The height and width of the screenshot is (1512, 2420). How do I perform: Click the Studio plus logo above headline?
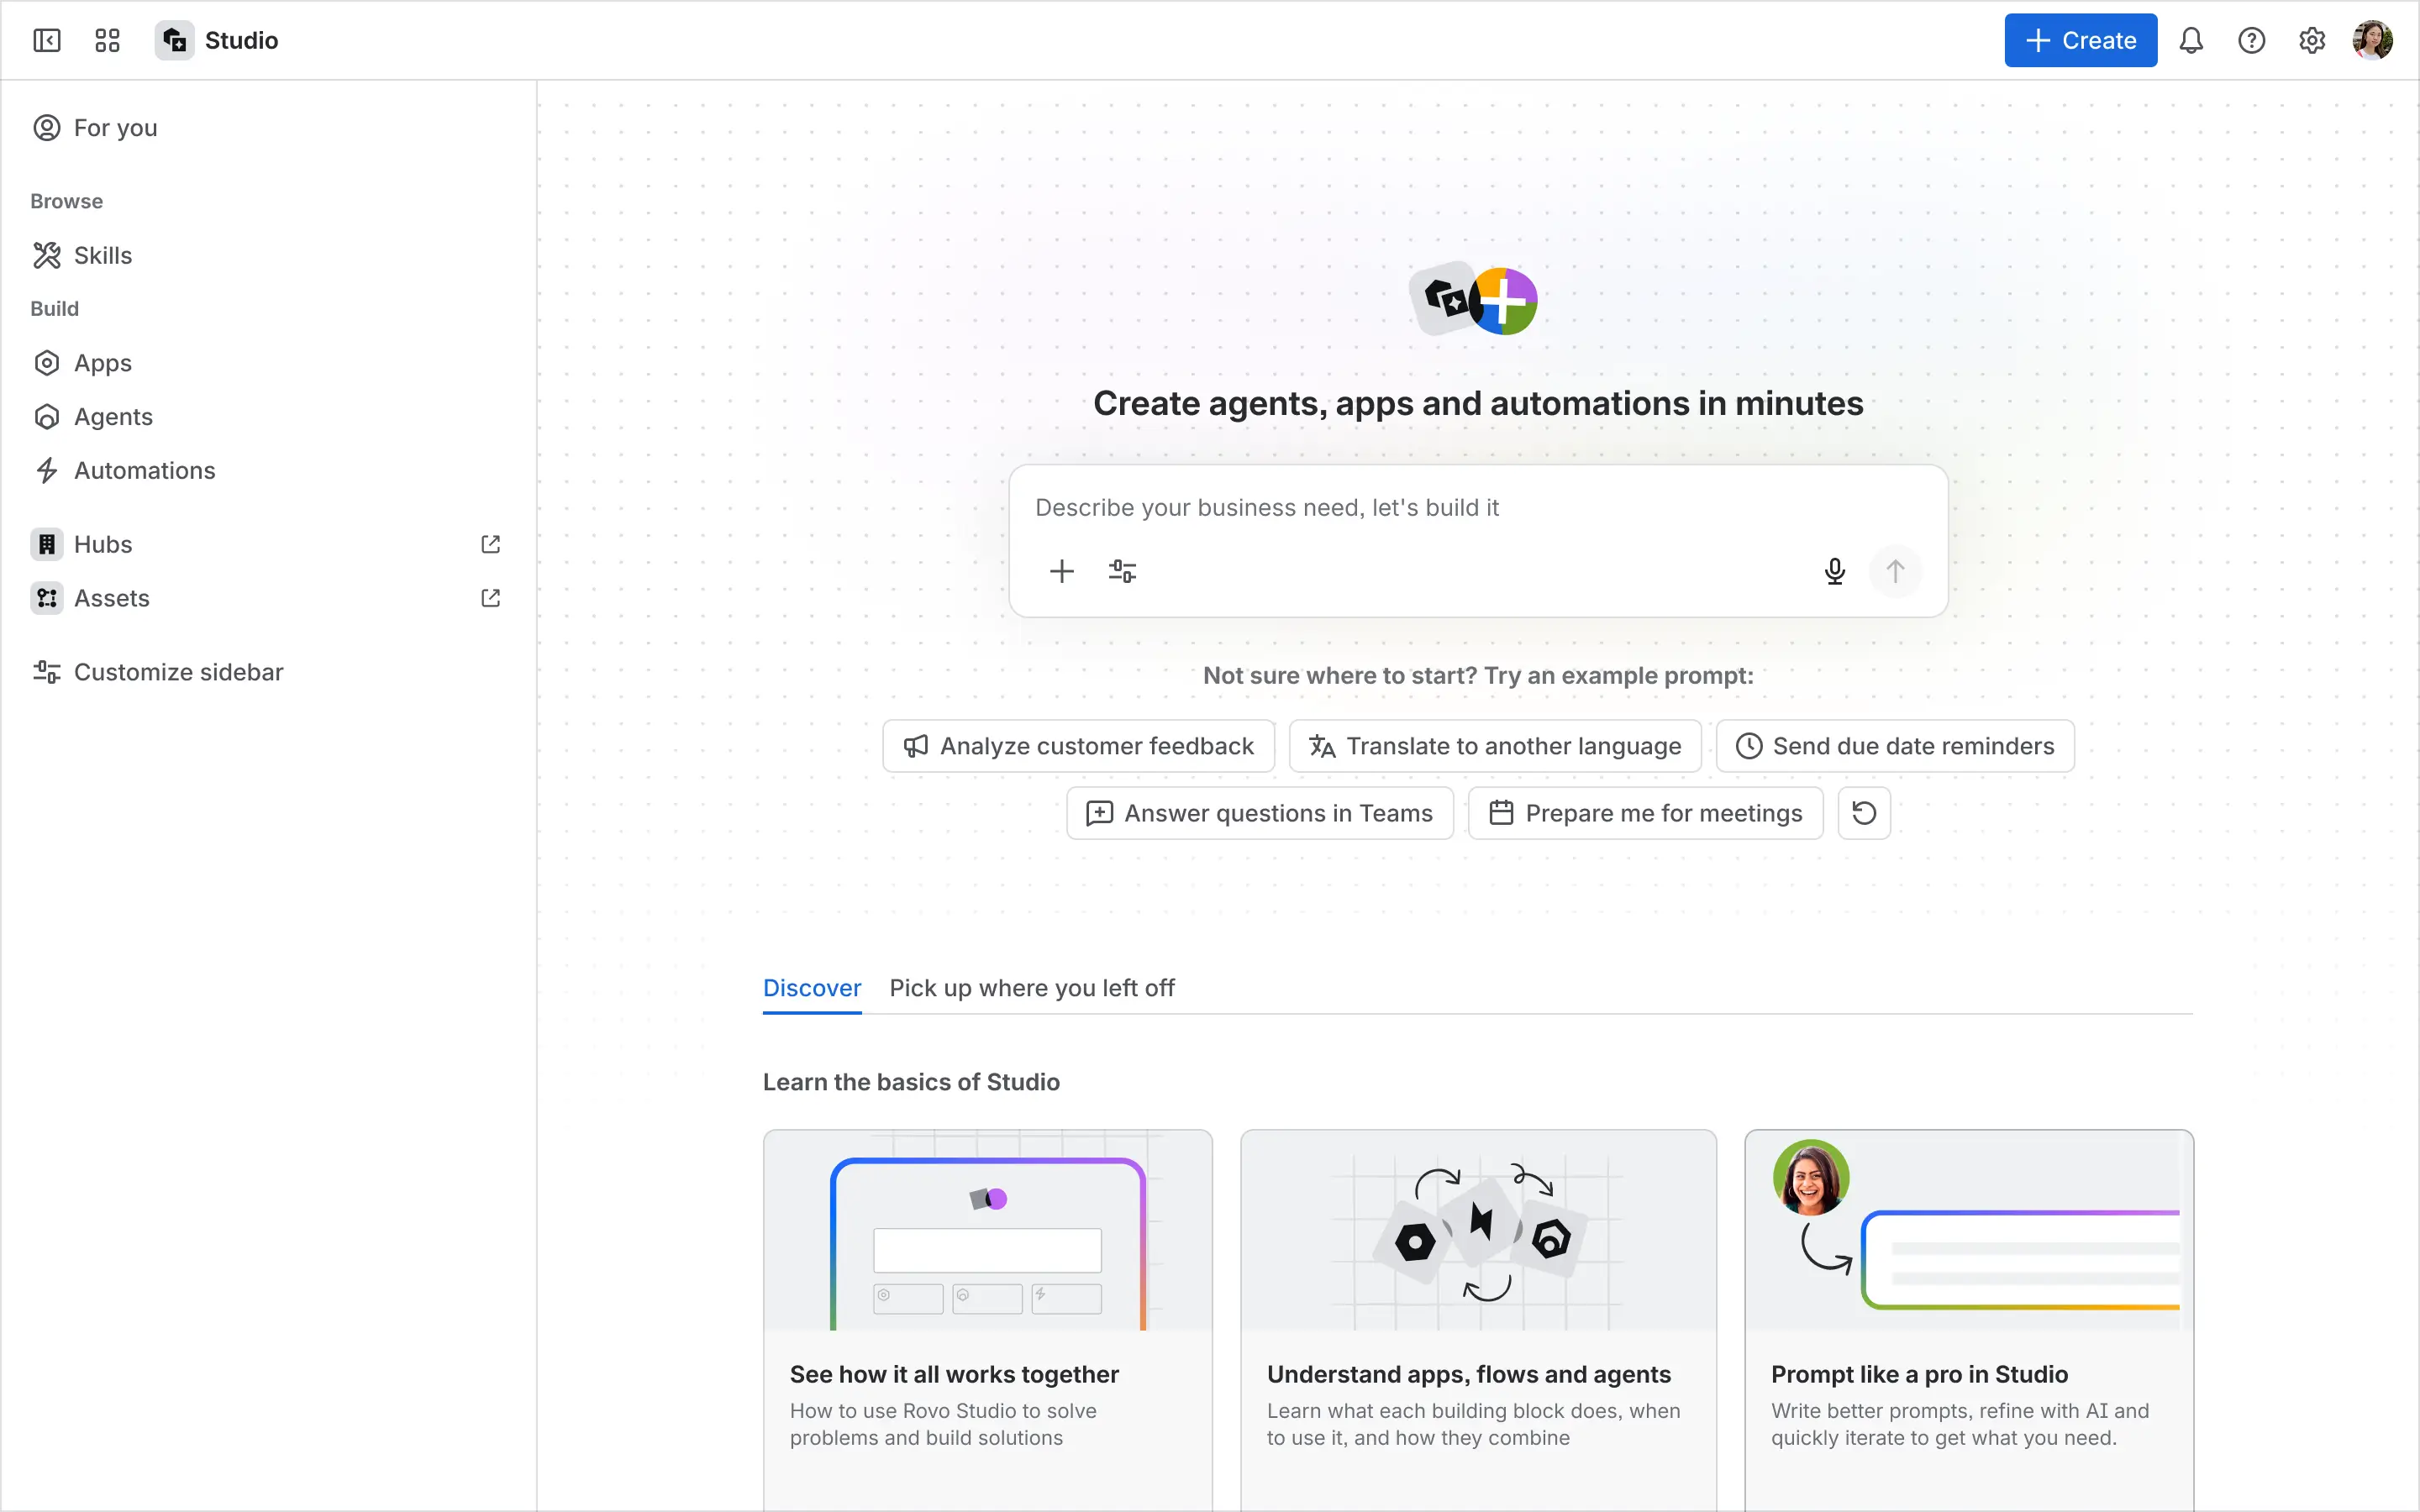(x=1474, y=299)
